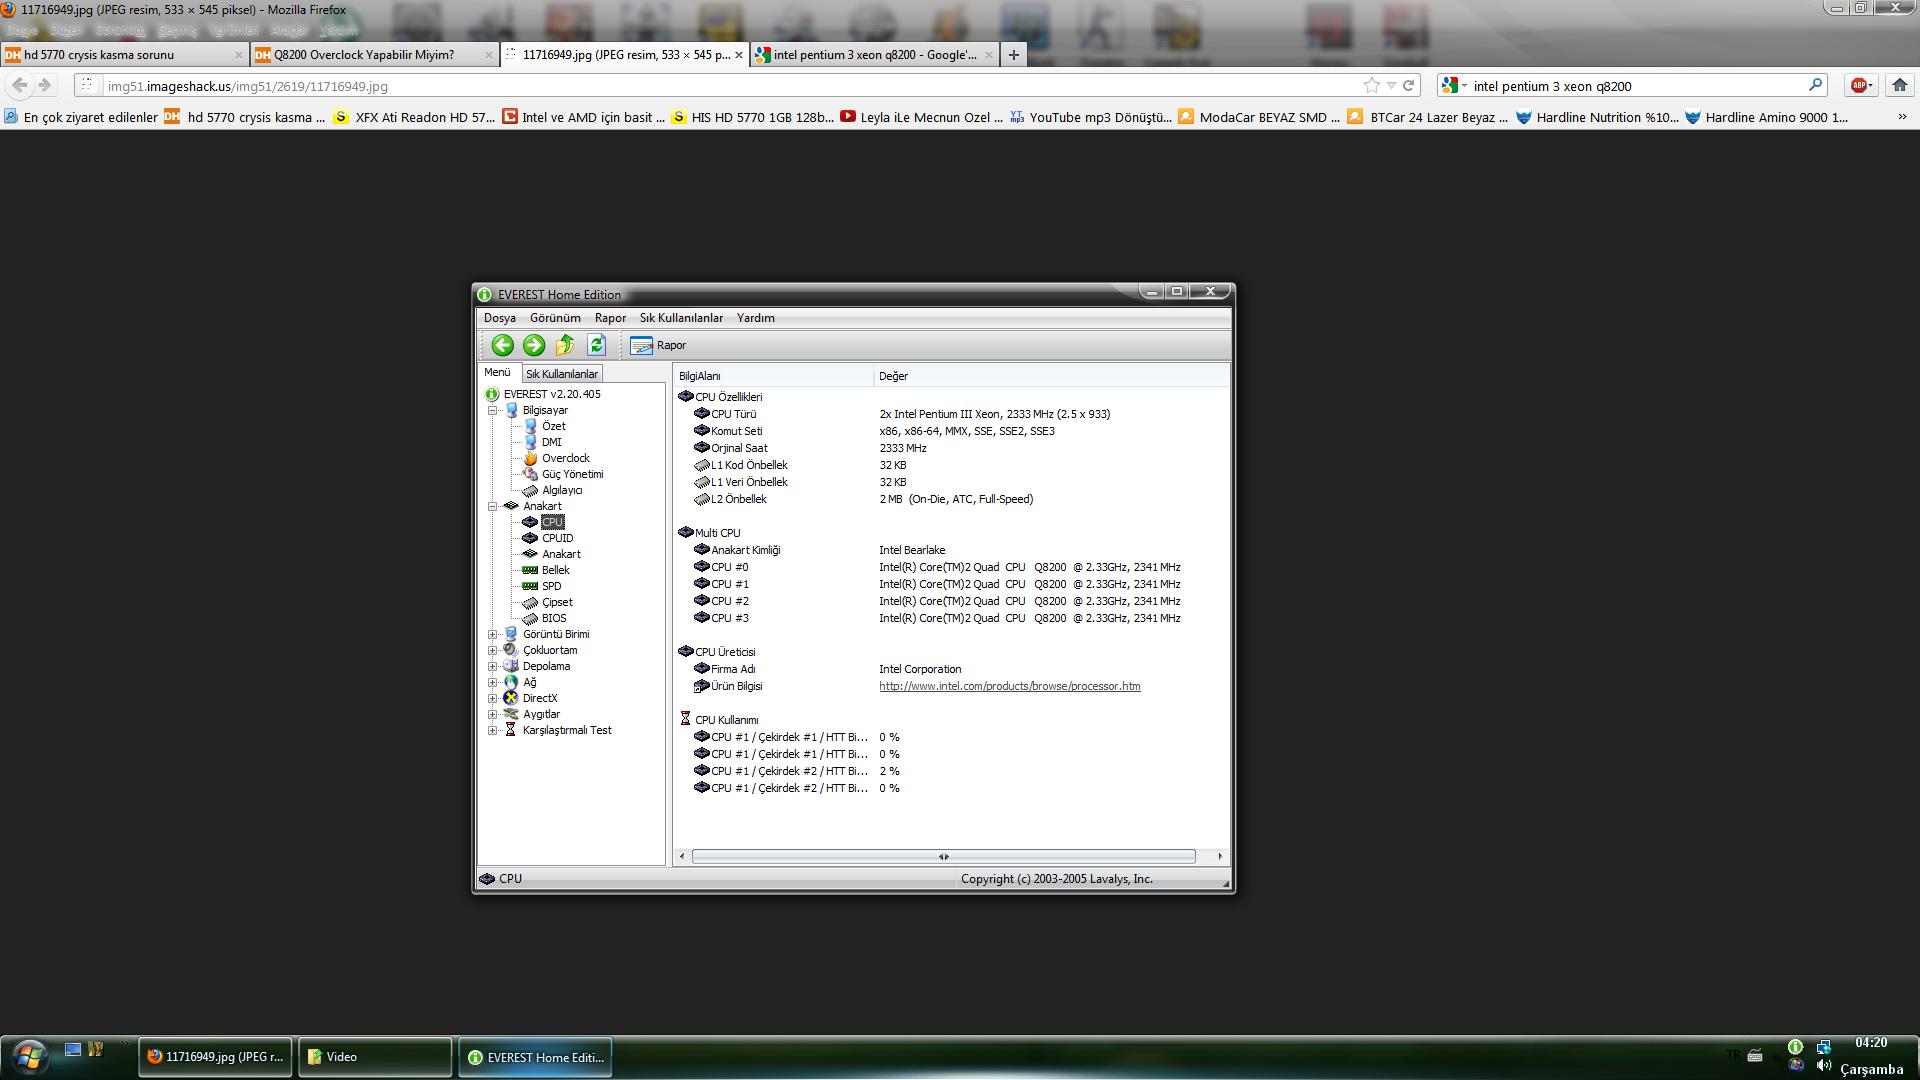Open 'XFX Ati Readon HD 57...' bookmark

tap(415, 117)
